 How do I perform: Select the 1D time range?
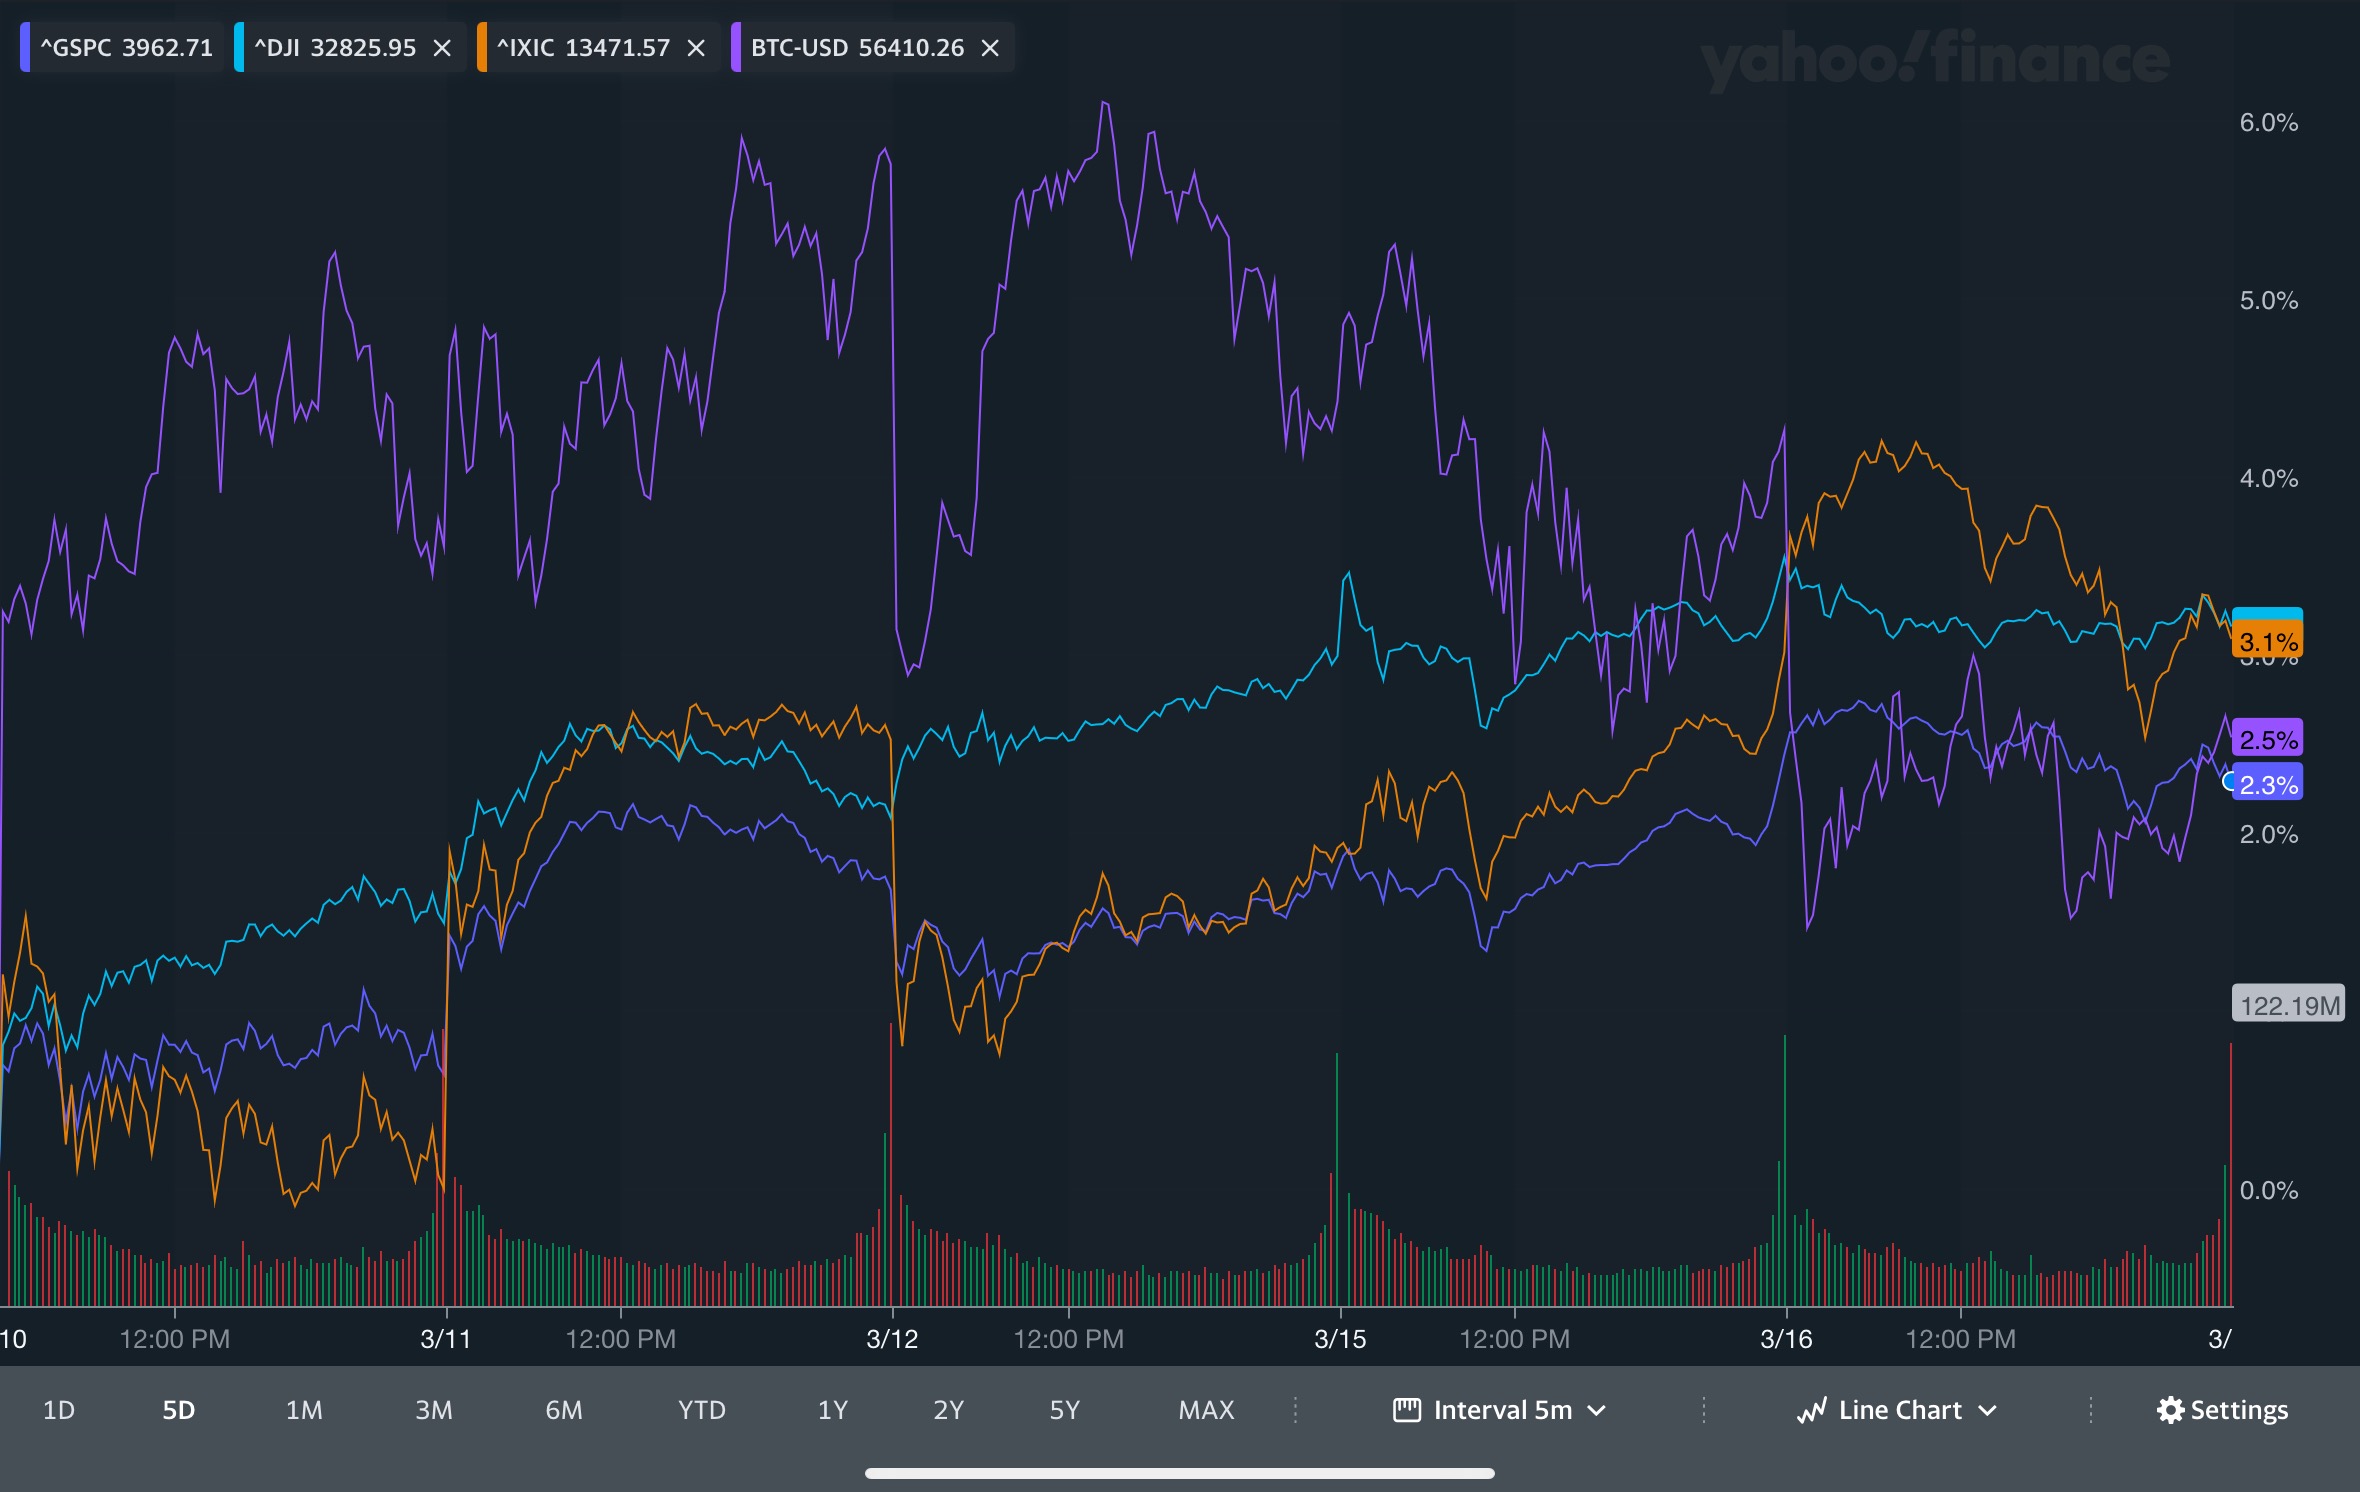pos(59,1410)
